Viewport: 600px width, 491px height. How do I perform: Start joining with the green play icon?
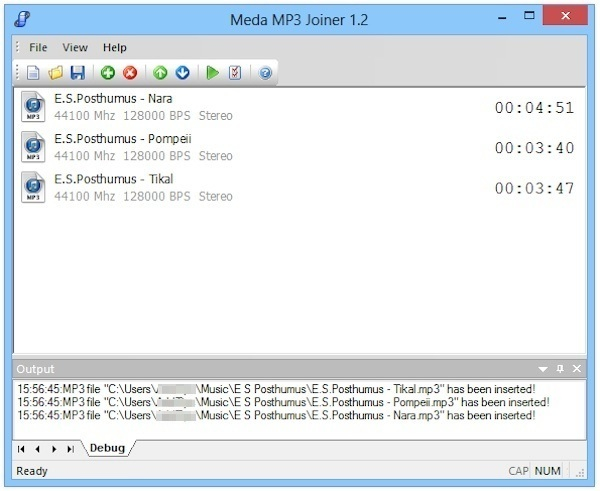tap(212, 72)
